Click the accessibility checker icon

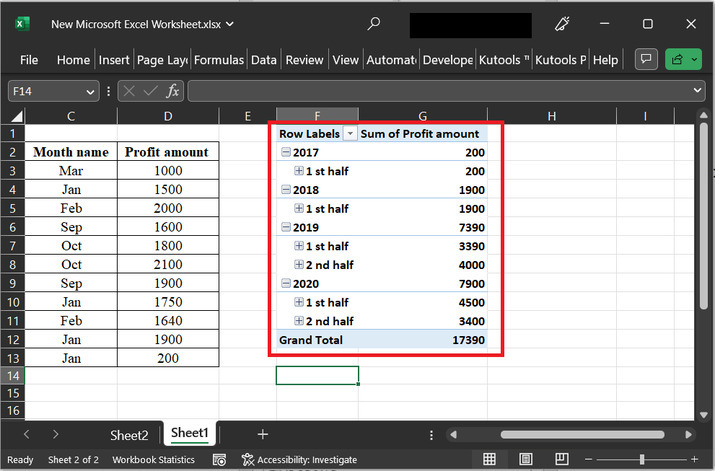248,460
